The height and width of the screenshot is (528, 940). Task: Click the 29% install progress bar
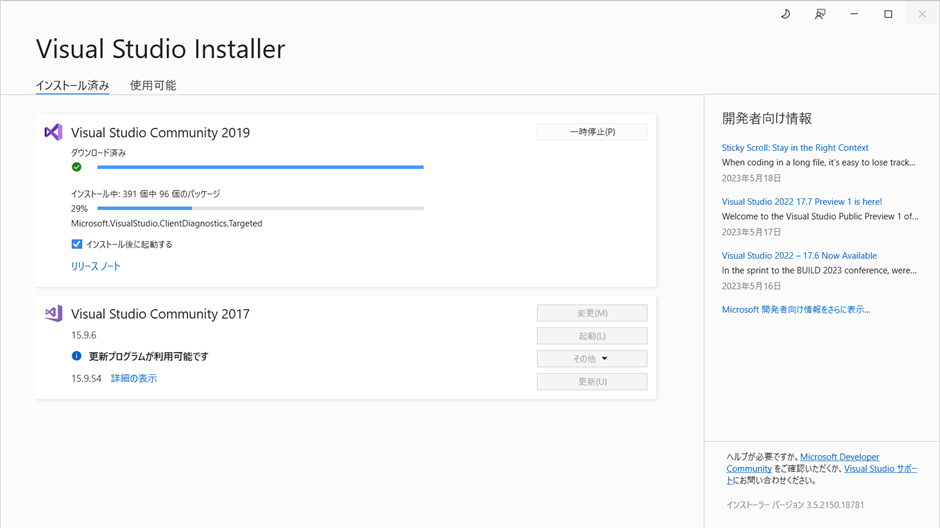(260, 208)
